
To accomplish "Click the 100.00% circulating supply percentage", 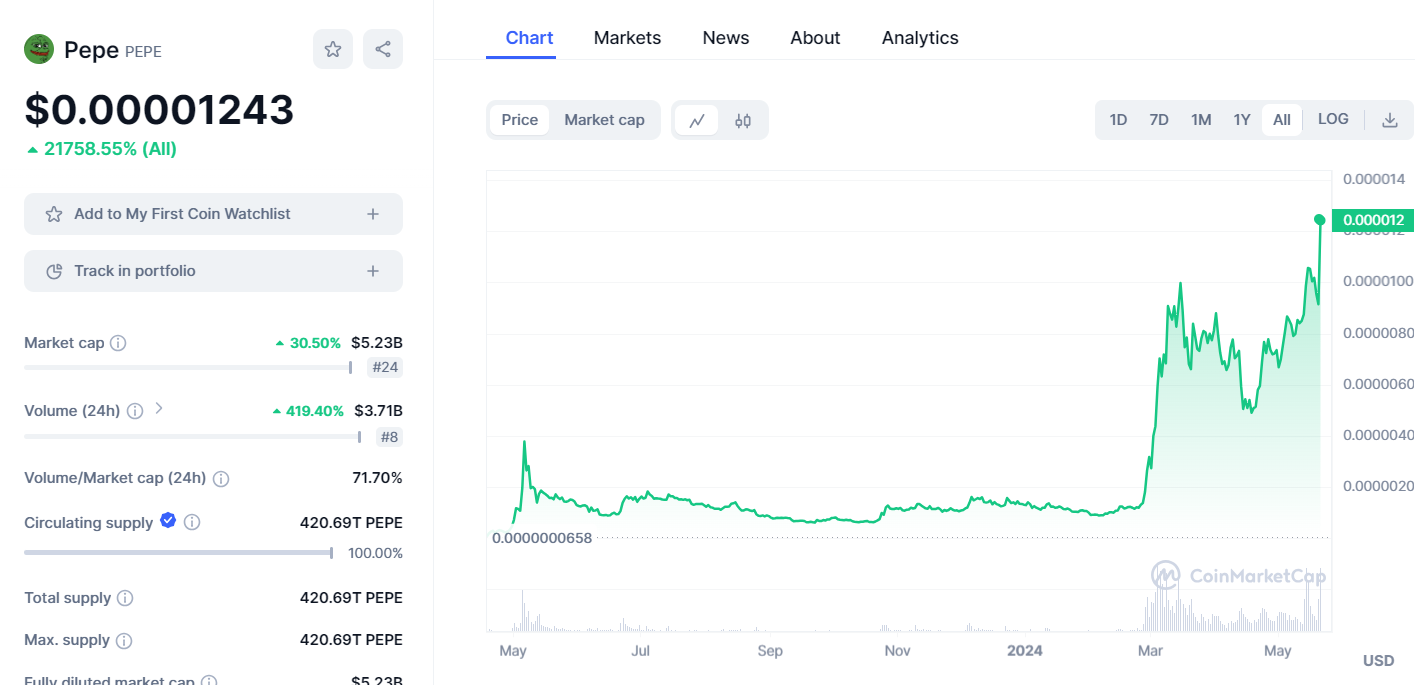I will pos(375,553).
